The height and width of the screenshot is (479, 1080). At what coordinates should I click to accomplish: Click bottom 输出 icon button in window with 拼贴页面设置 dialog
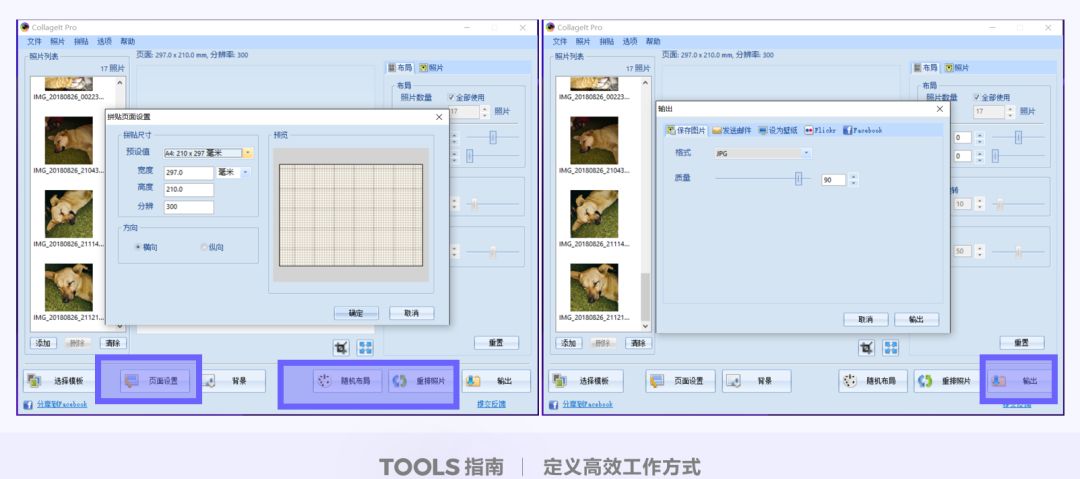coord(496,381)
